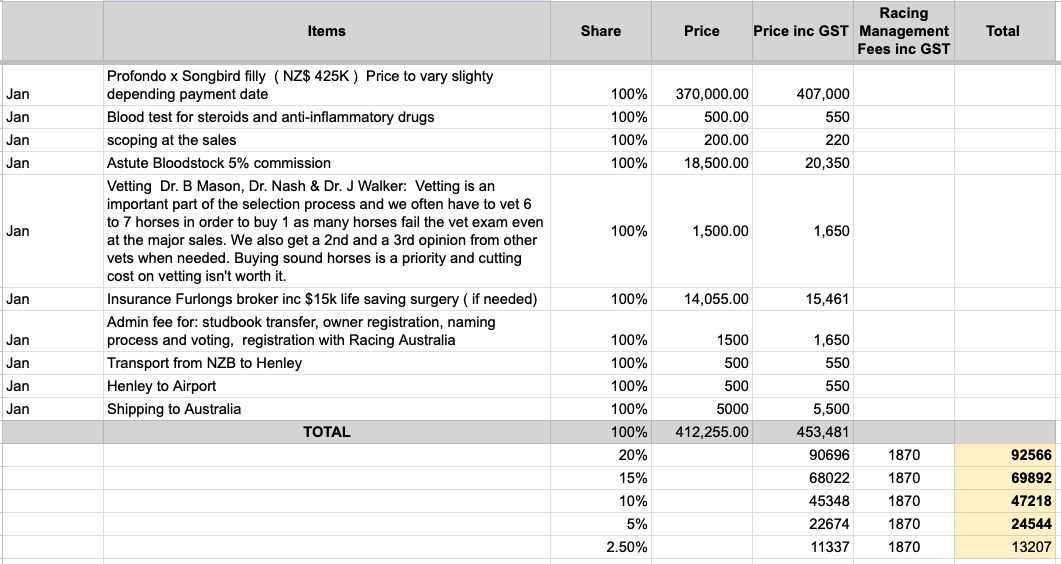Select the Astute Bloodstock 5% commission cell
Viewport: 1061px width, 564px height.
point(326,163)
